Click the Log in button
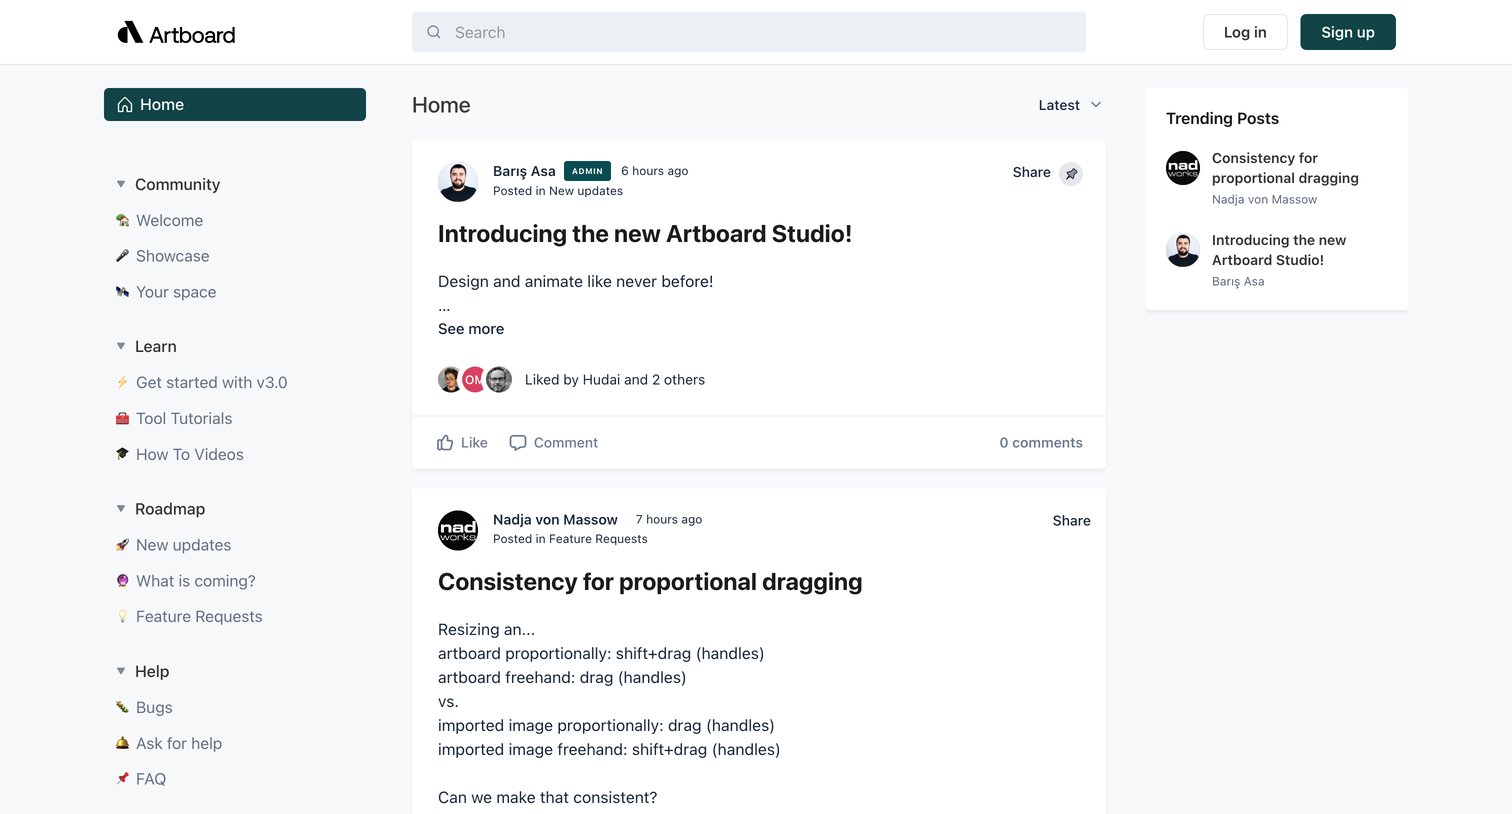This screenshot has height=814, width=1512. tap(1245, 32)
